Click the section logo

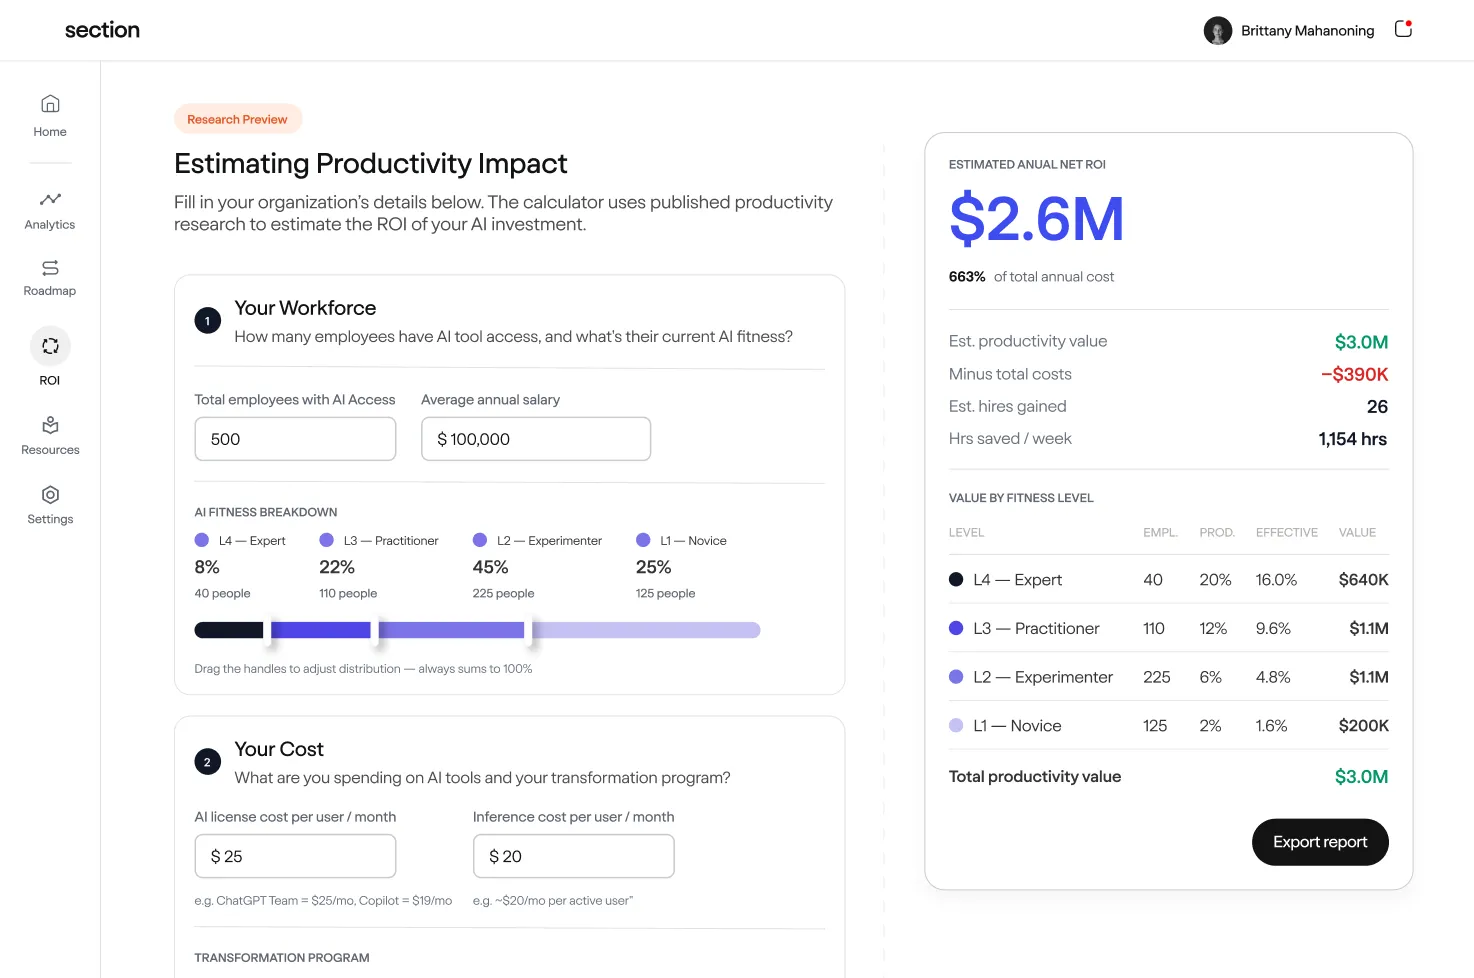pyautogui.click(x=102, y=30)
